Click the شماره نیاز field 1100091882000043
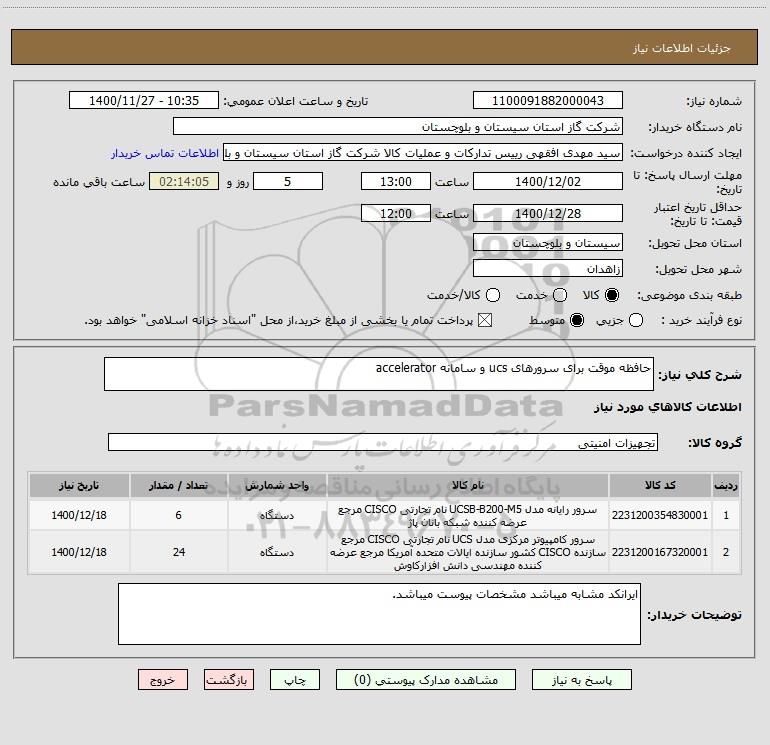The width and height of the screenshot is (770, 745). (x=548, y=100)
